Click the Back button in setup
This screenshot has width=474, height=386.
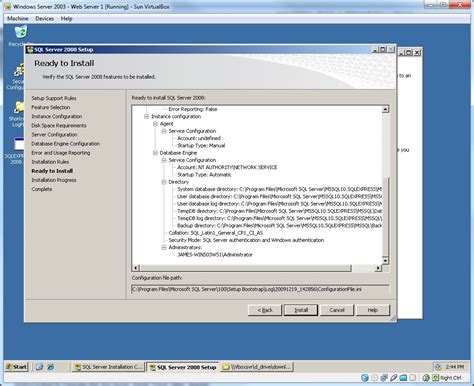click(265, 310)
